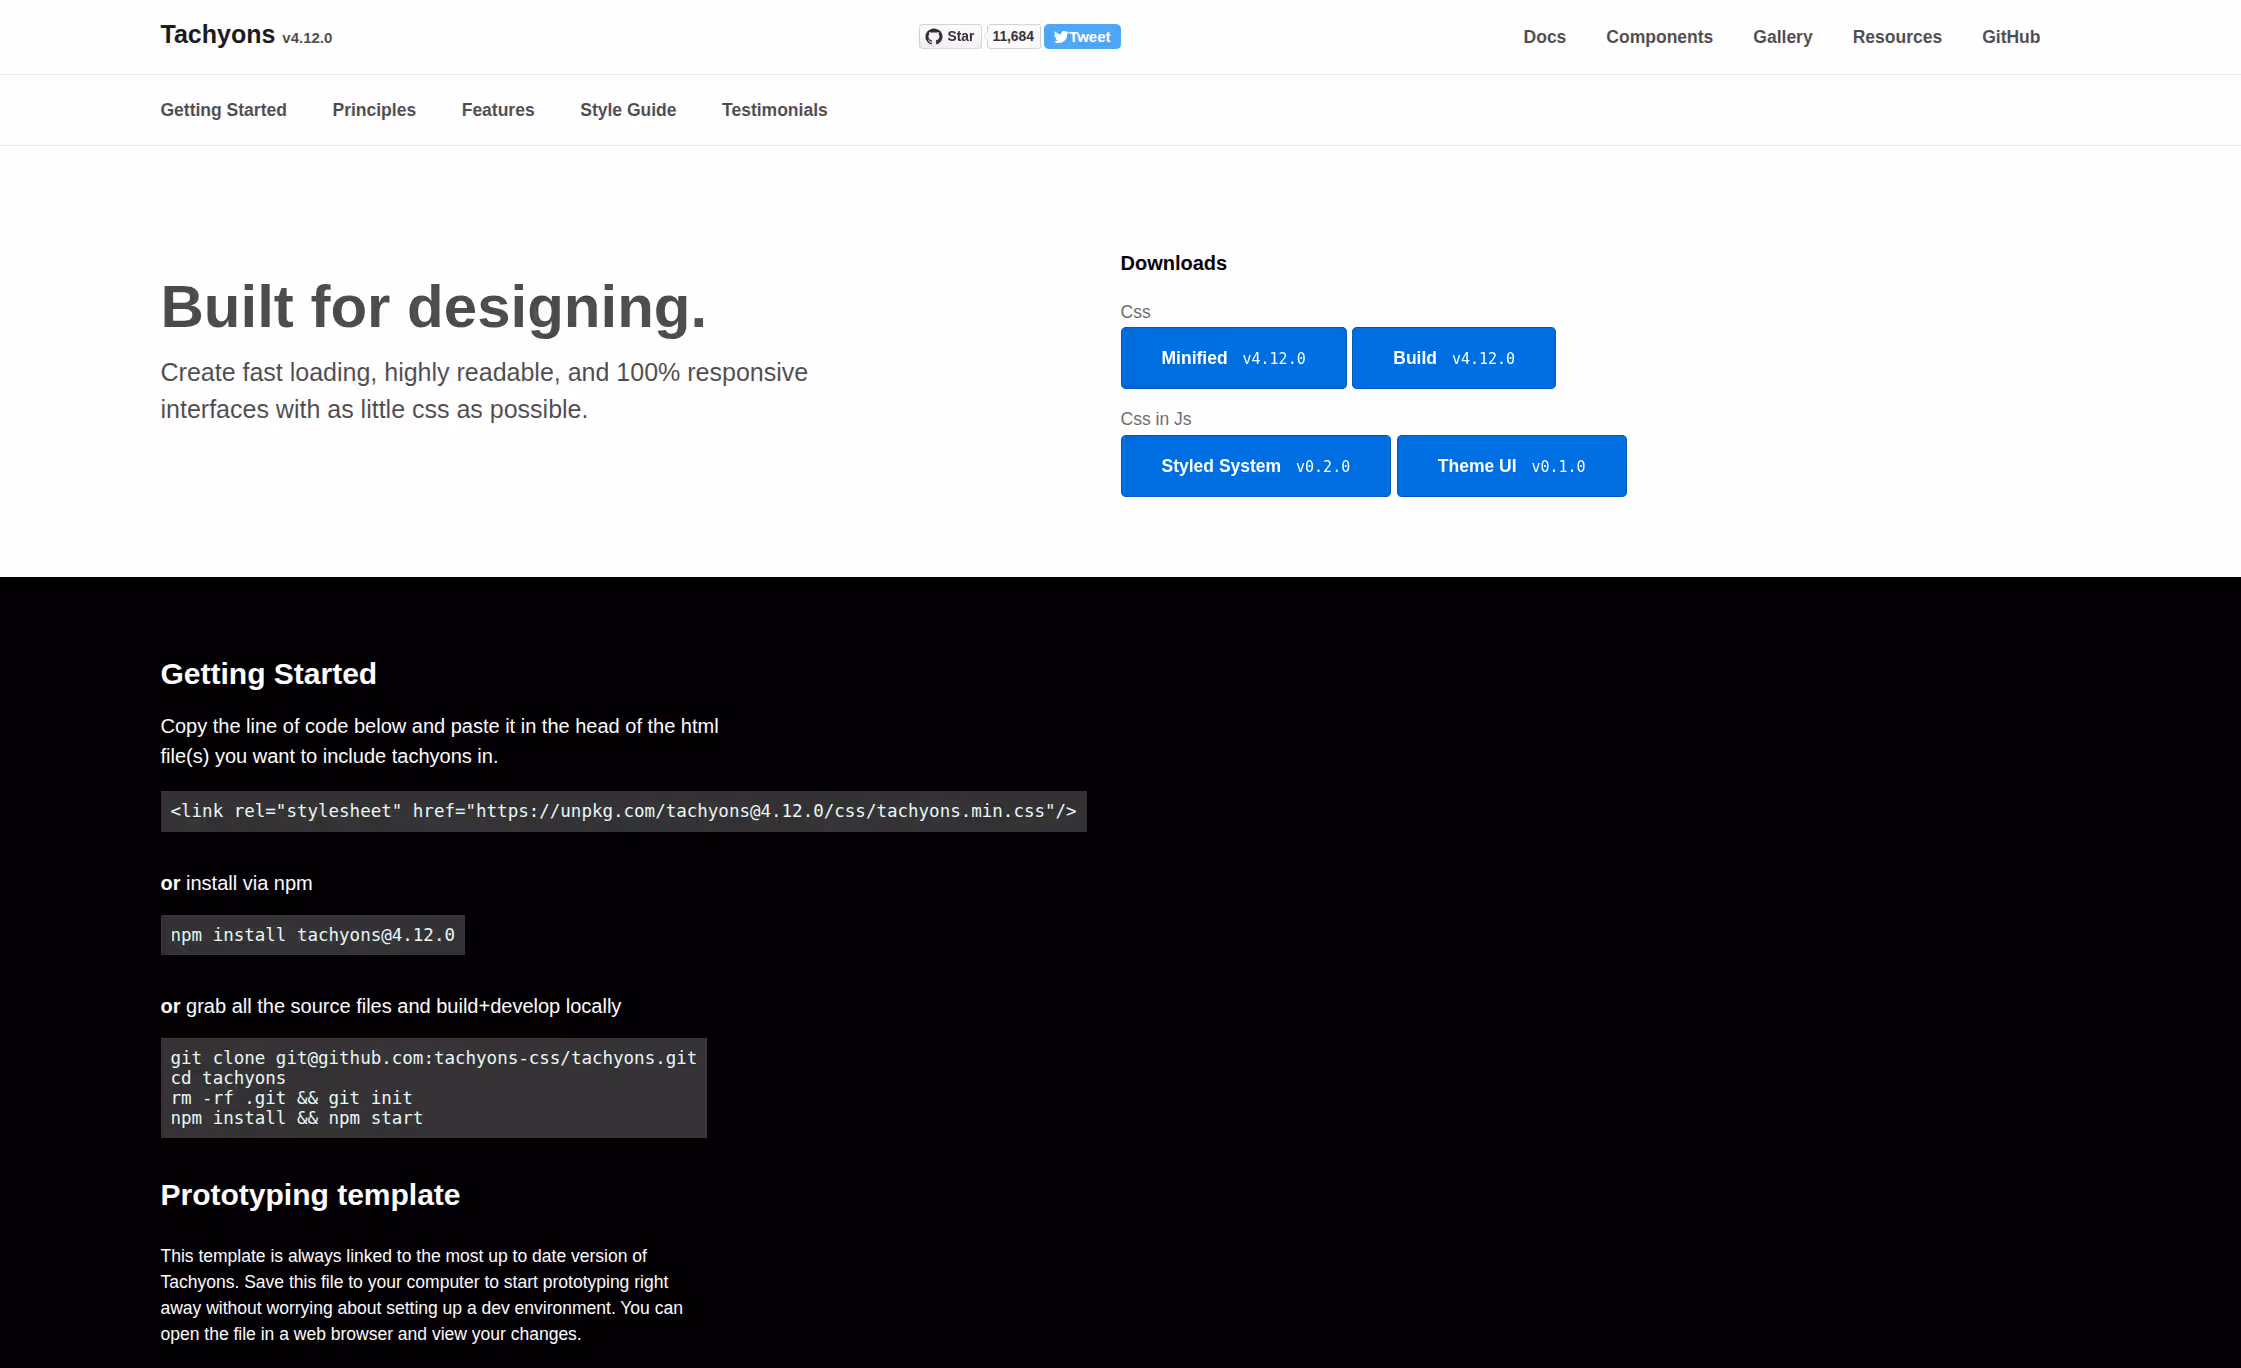Download Minified v4.12.0 css
The width and height of the screenshot is (2241, 1368).
(1233, 358)
